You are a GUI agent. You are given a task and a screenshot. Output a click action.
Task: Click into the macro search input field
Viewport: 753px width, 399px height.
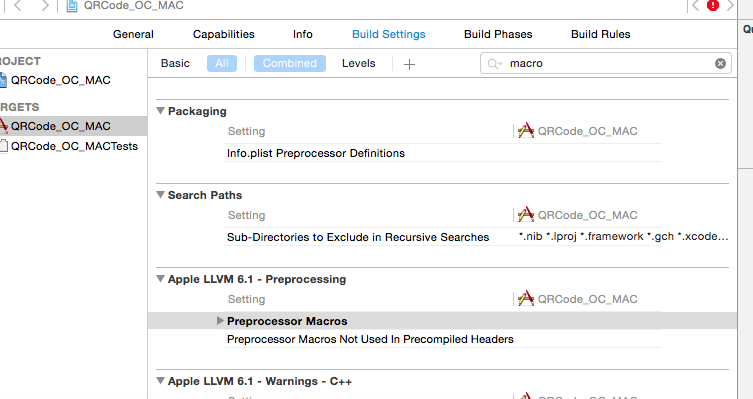(610, 63)
